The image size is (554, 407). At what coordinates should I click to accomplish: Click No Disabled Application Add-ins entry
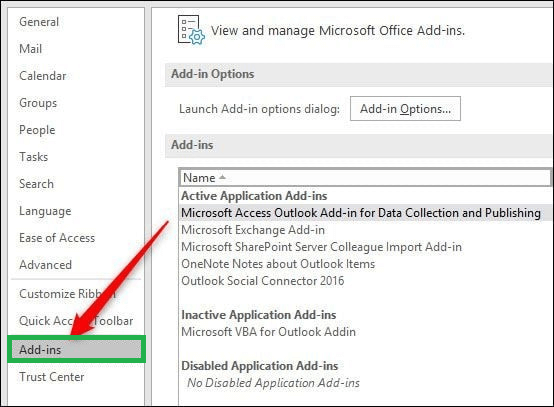[x=273, y=383]
